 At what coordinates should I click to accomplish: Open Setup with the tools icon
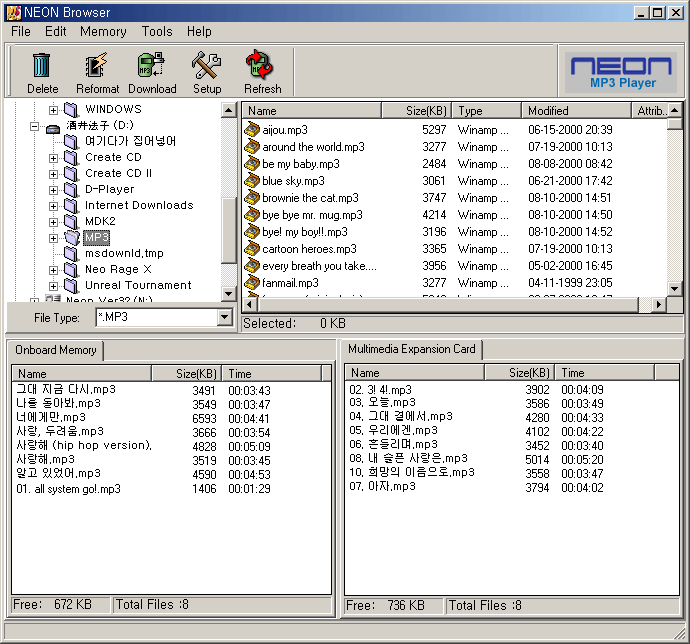click(x=207, y=66)
